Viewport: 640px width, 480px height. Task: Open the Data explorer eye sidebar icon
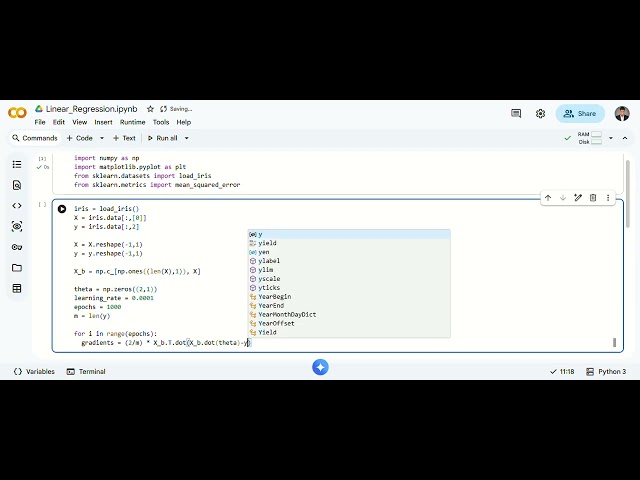[17, 227]
